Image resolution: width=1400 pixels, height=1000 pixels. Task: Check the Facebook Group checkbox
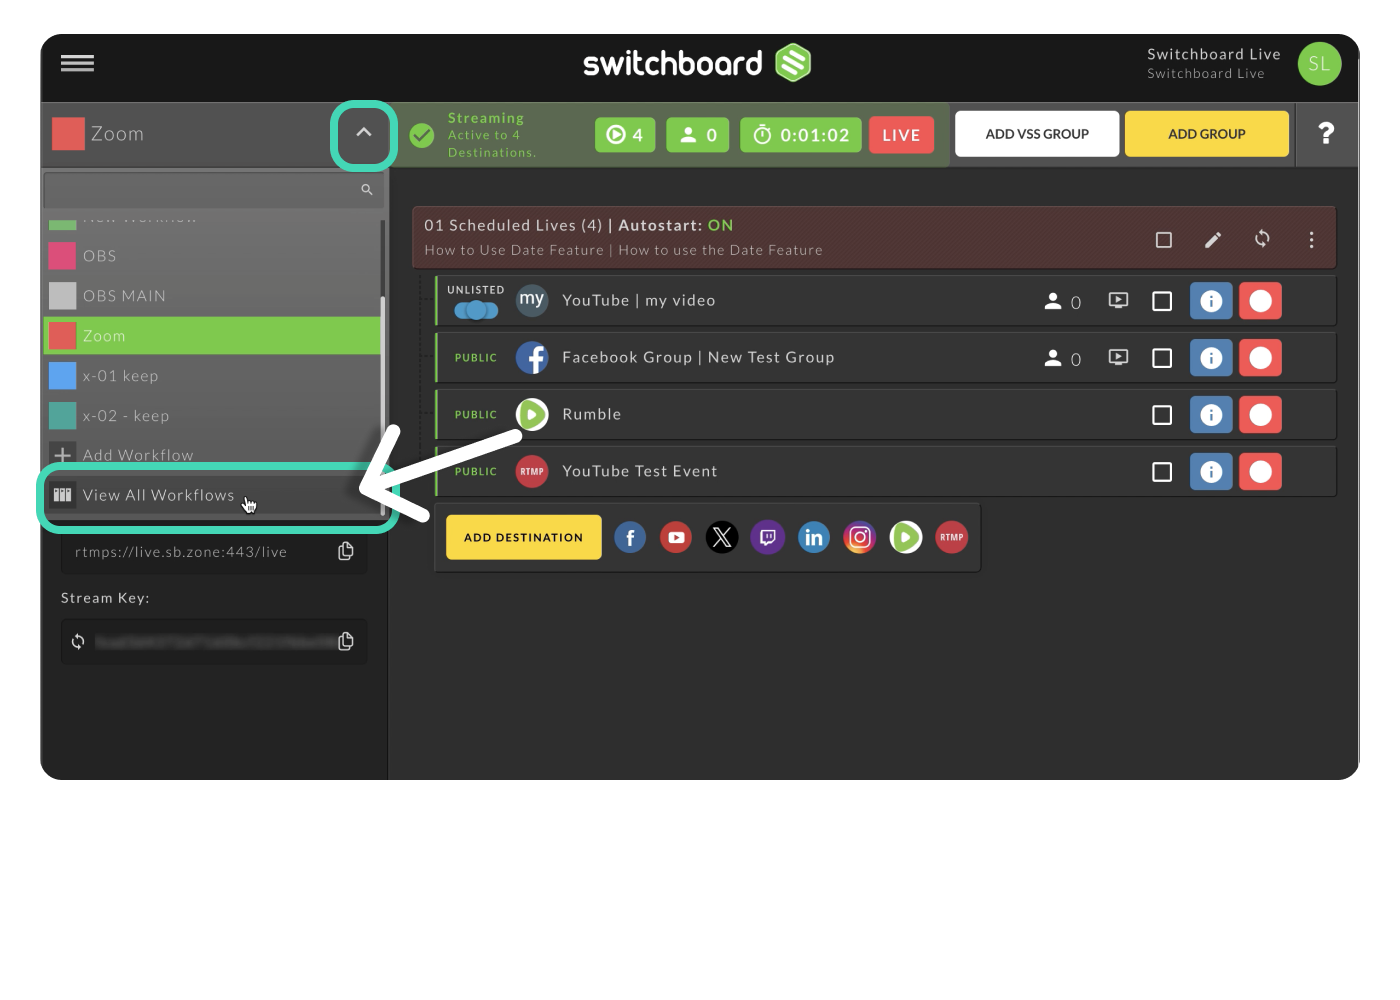1162,358
